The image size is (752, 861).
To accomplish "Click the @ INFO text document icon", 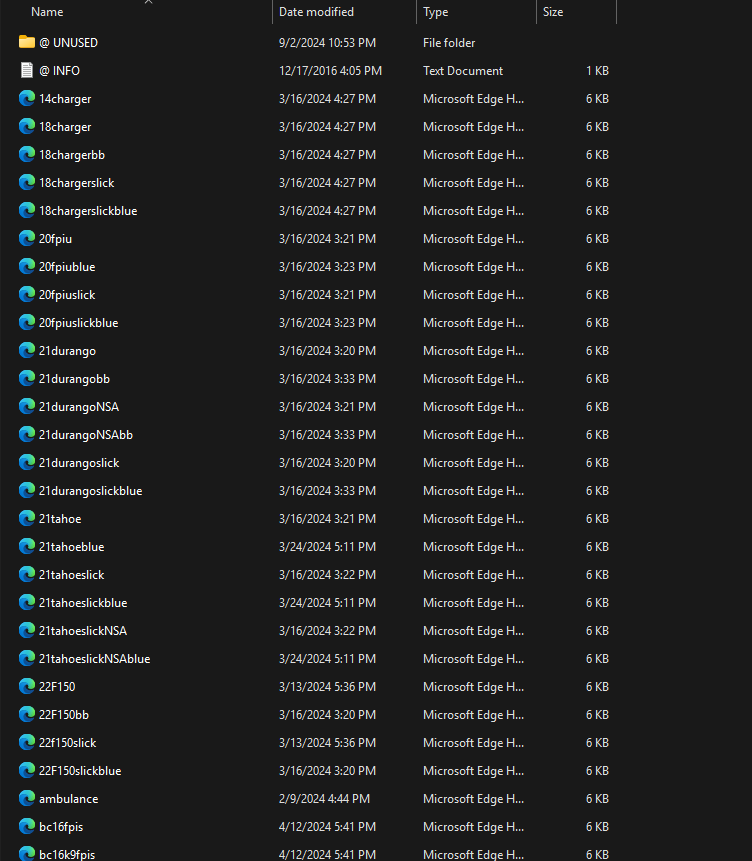I will (26, 70).
